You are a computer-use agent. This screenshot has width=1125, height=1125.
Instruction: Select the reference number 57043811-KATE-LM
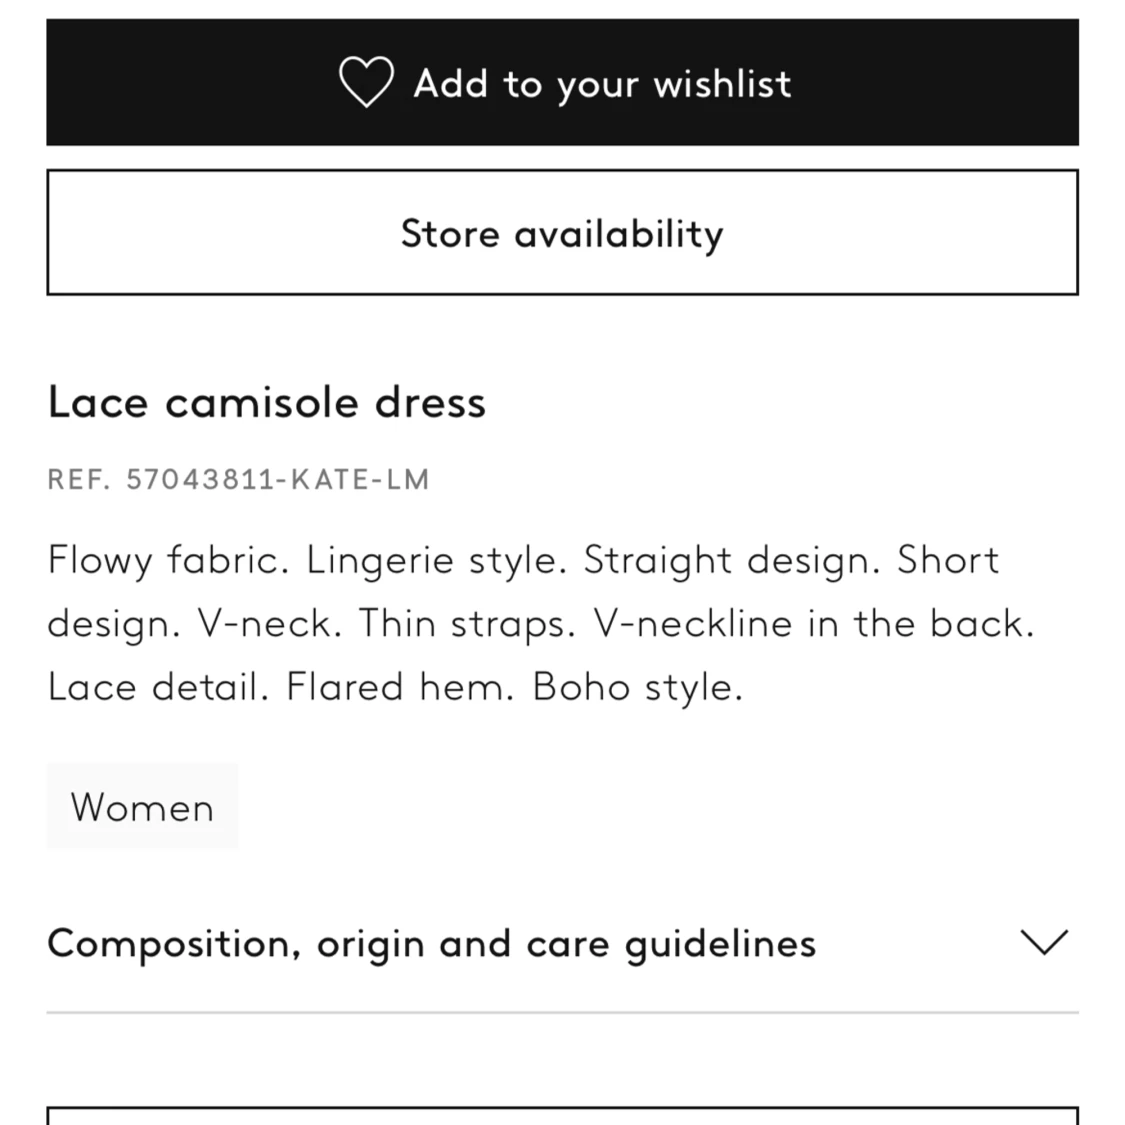coord(278,479)
